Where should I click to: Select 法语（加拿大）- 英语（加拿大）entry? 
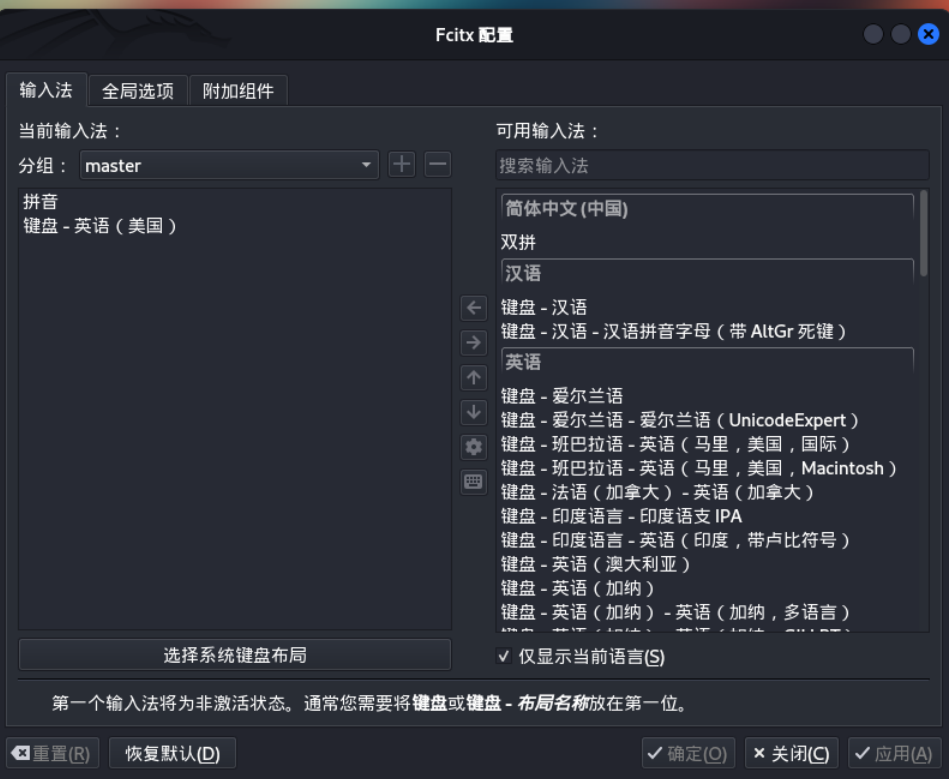point(707,492)
